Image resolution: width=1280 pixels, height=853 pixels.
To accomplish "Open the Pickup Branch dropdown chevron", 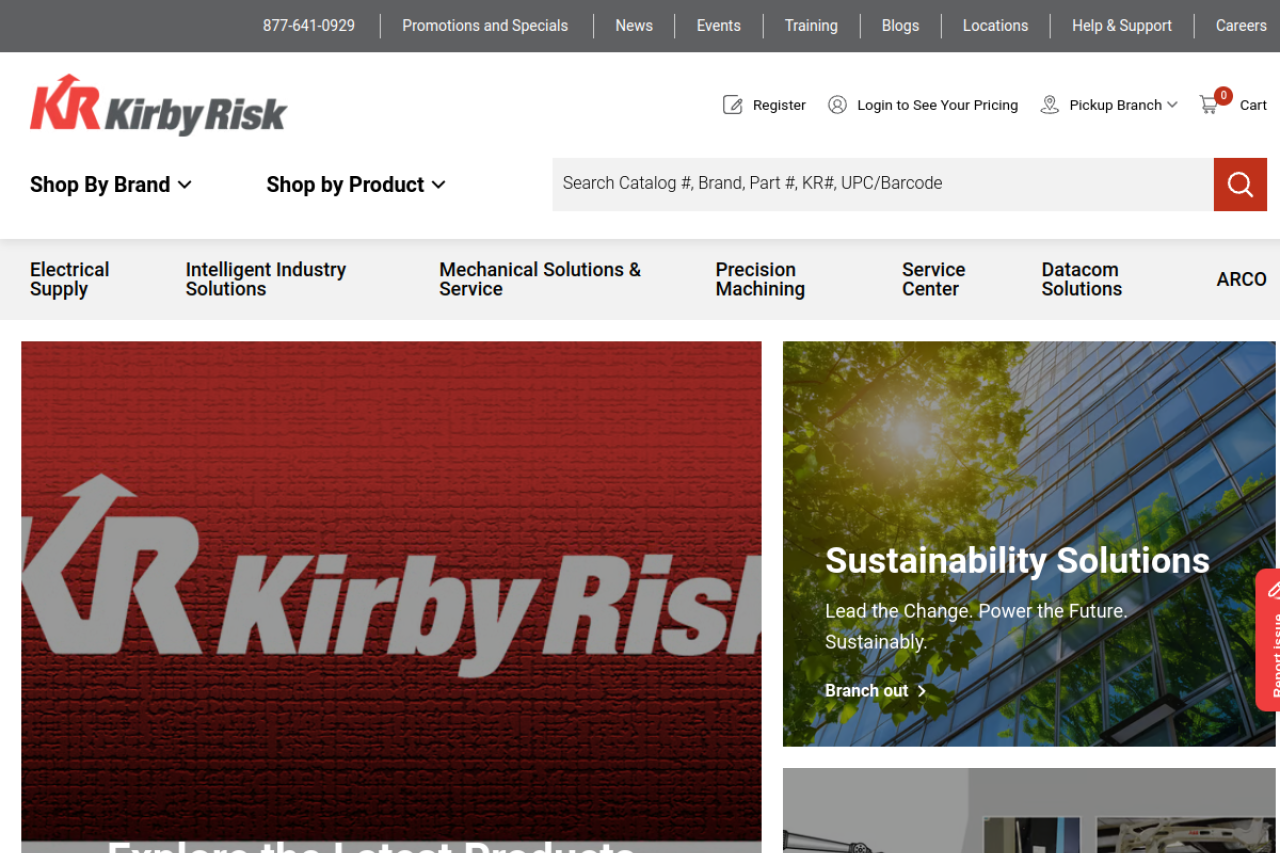I will click(x=1172, y=105).
